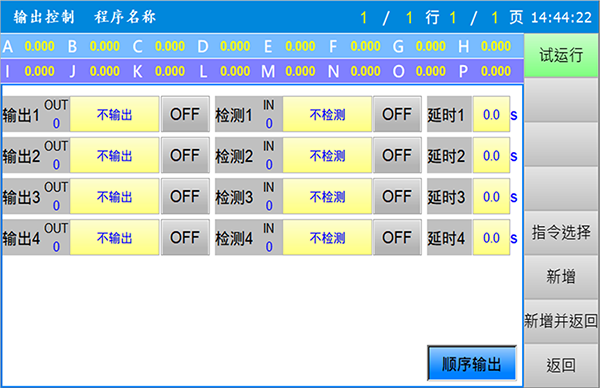This screenshot has height=388, width=600.
Task: Toggle the OFF switch for 检测2
Action: click(397, 155)
